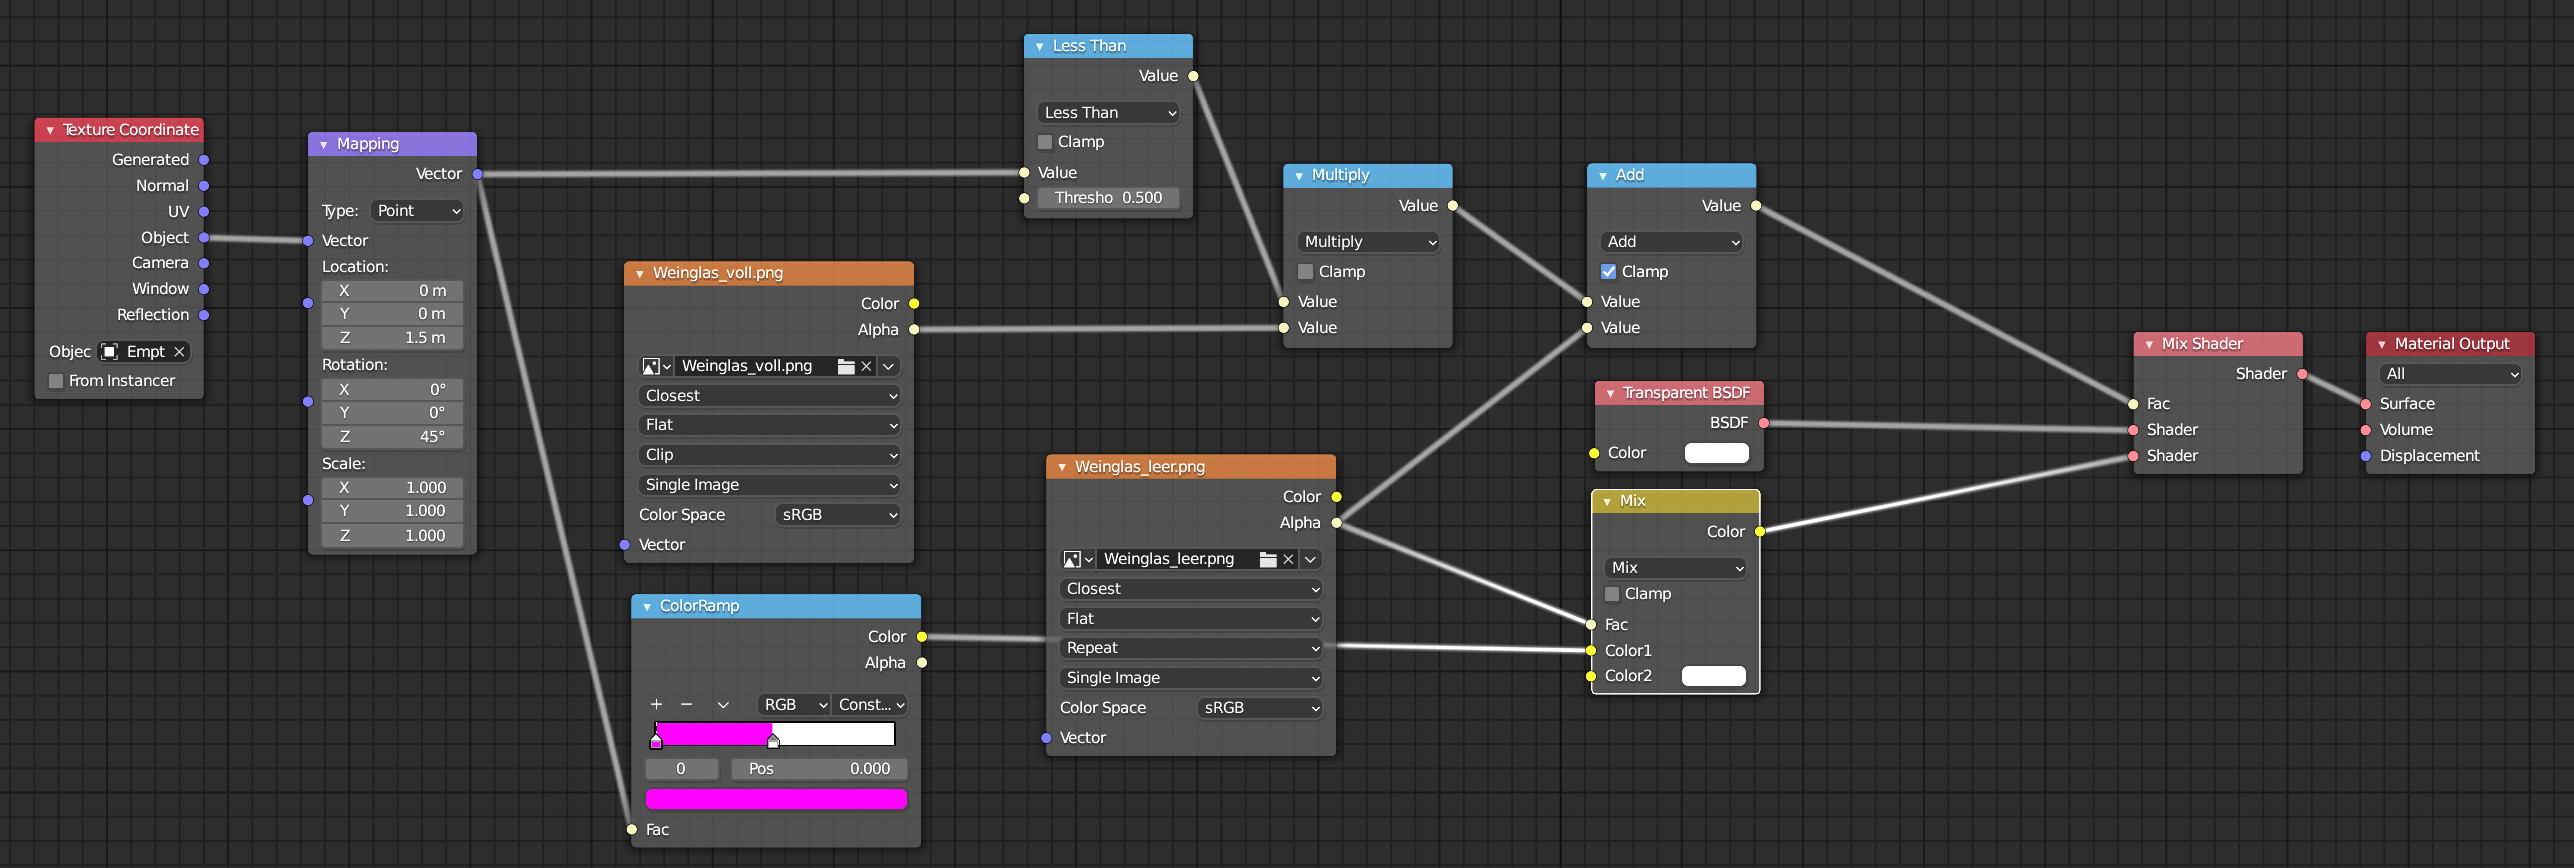
Task: Click Threshold 0.500 field in Less Than
Action: 1109,198
